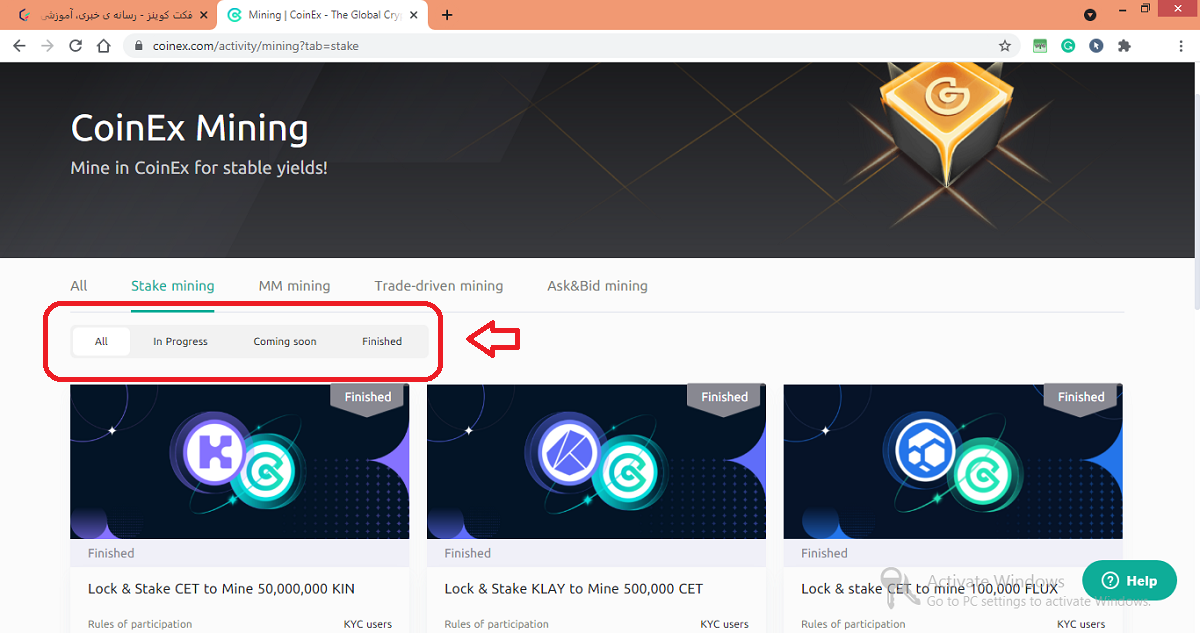Select the Mining | CoinEx browser tab
The width and height of the screenshot is (1200, 633).
(324, 15)
